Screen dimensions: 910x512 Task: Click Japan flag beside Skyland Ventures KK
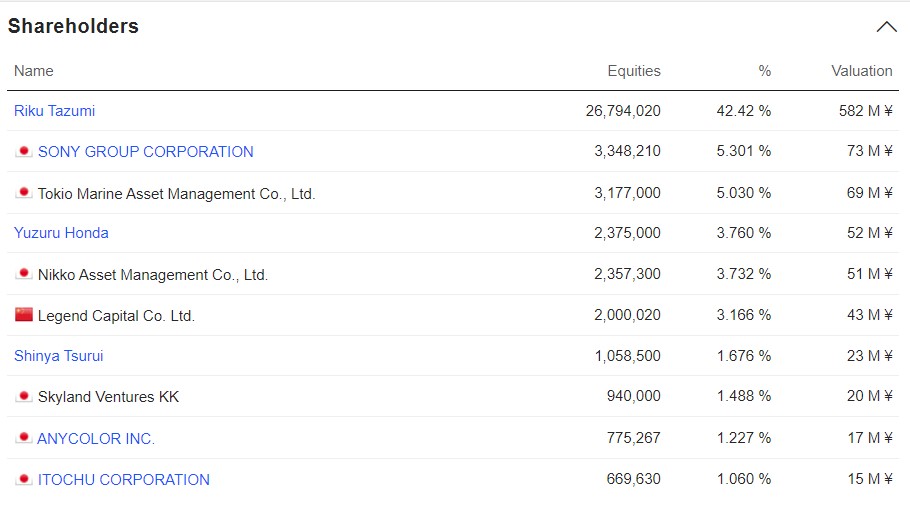24,397
